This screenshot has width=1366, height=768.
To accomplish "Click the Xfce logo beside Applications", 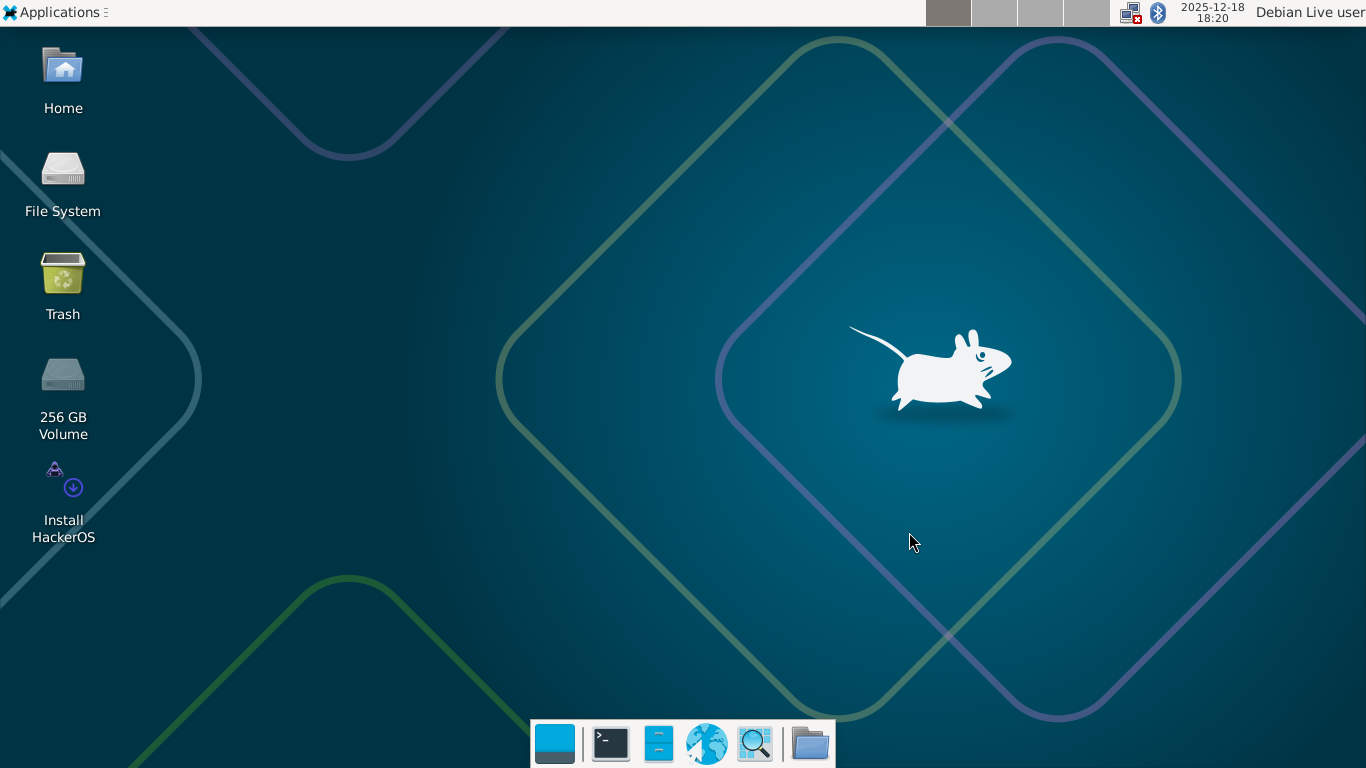I will 10,12.
